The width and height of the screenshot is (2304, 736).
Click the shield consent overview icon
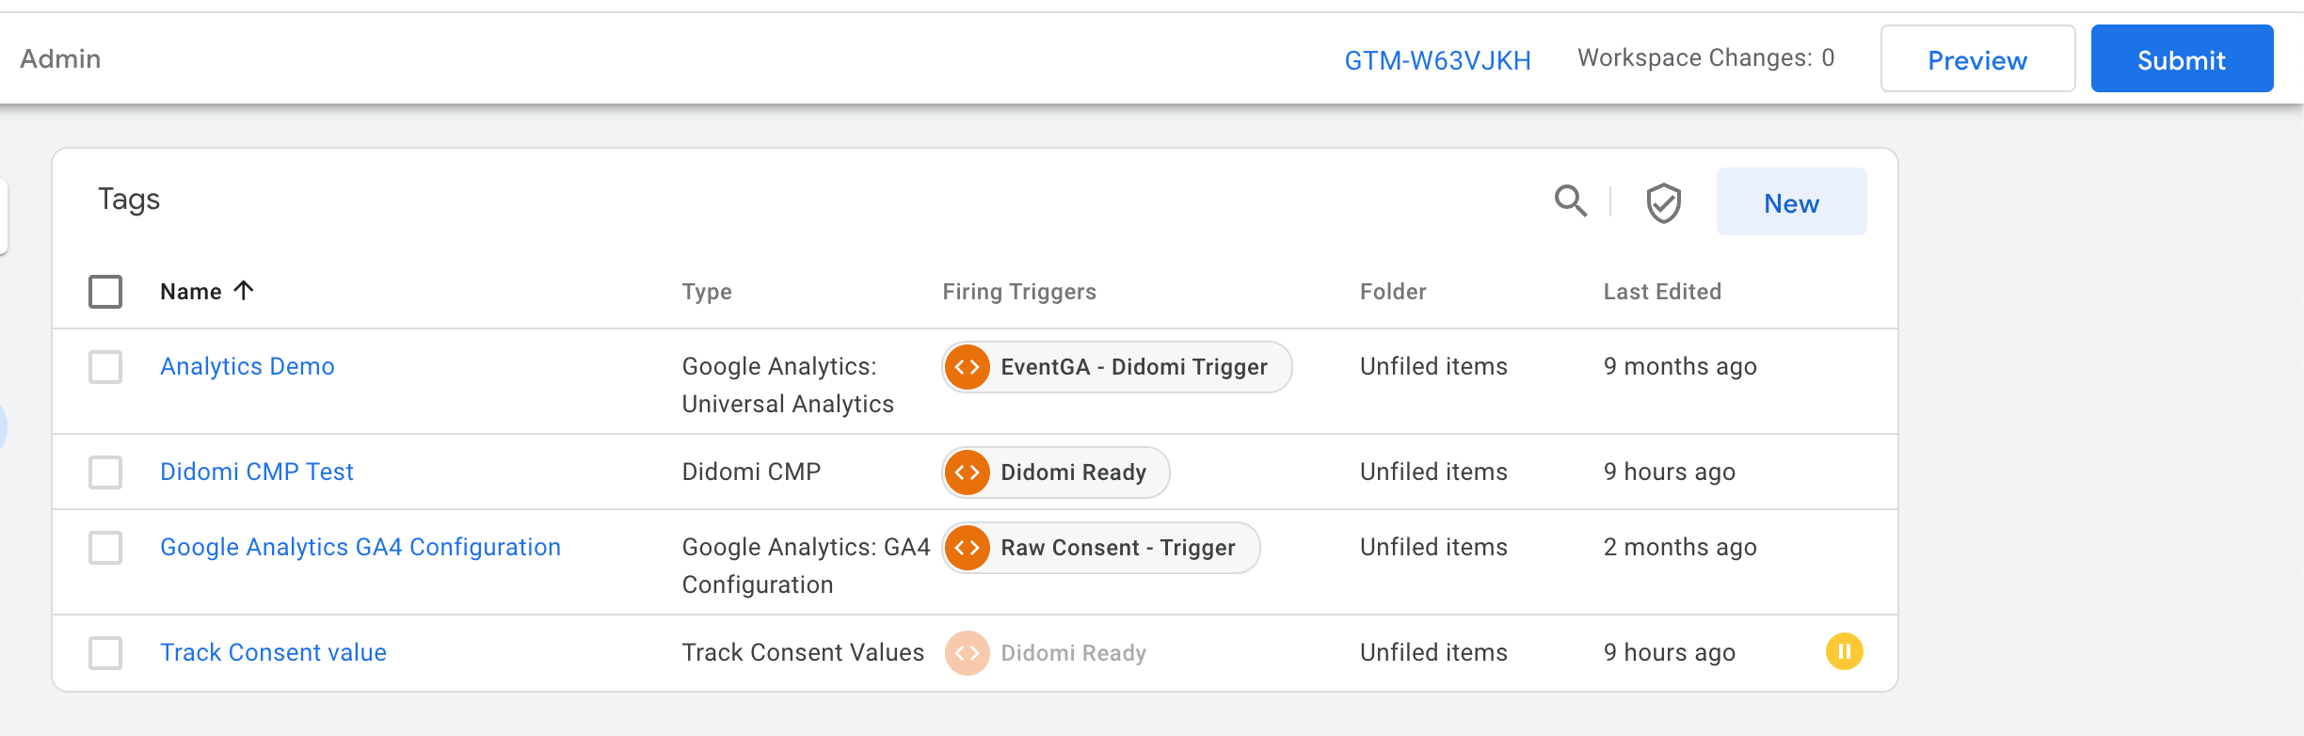coord(1663,203)
